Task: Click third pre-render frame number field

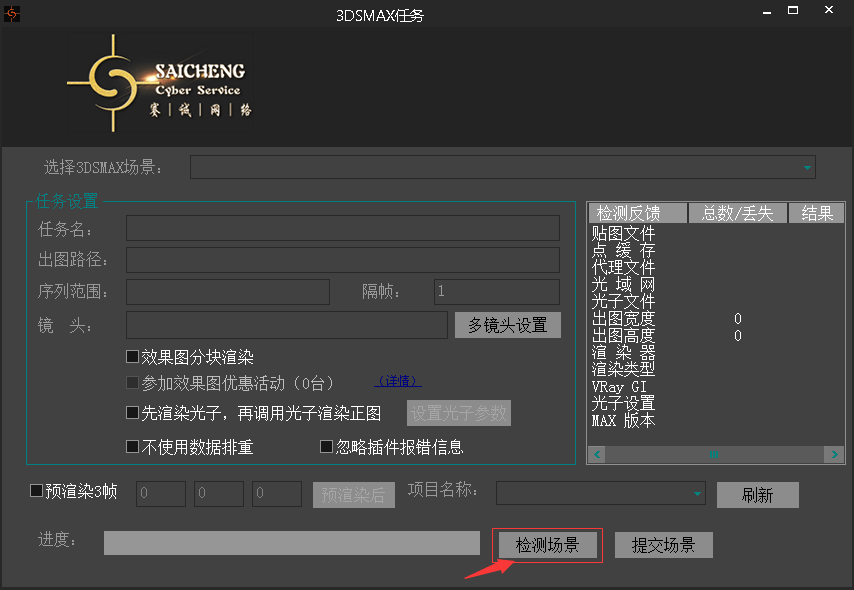Action: (x=277, y=494)
